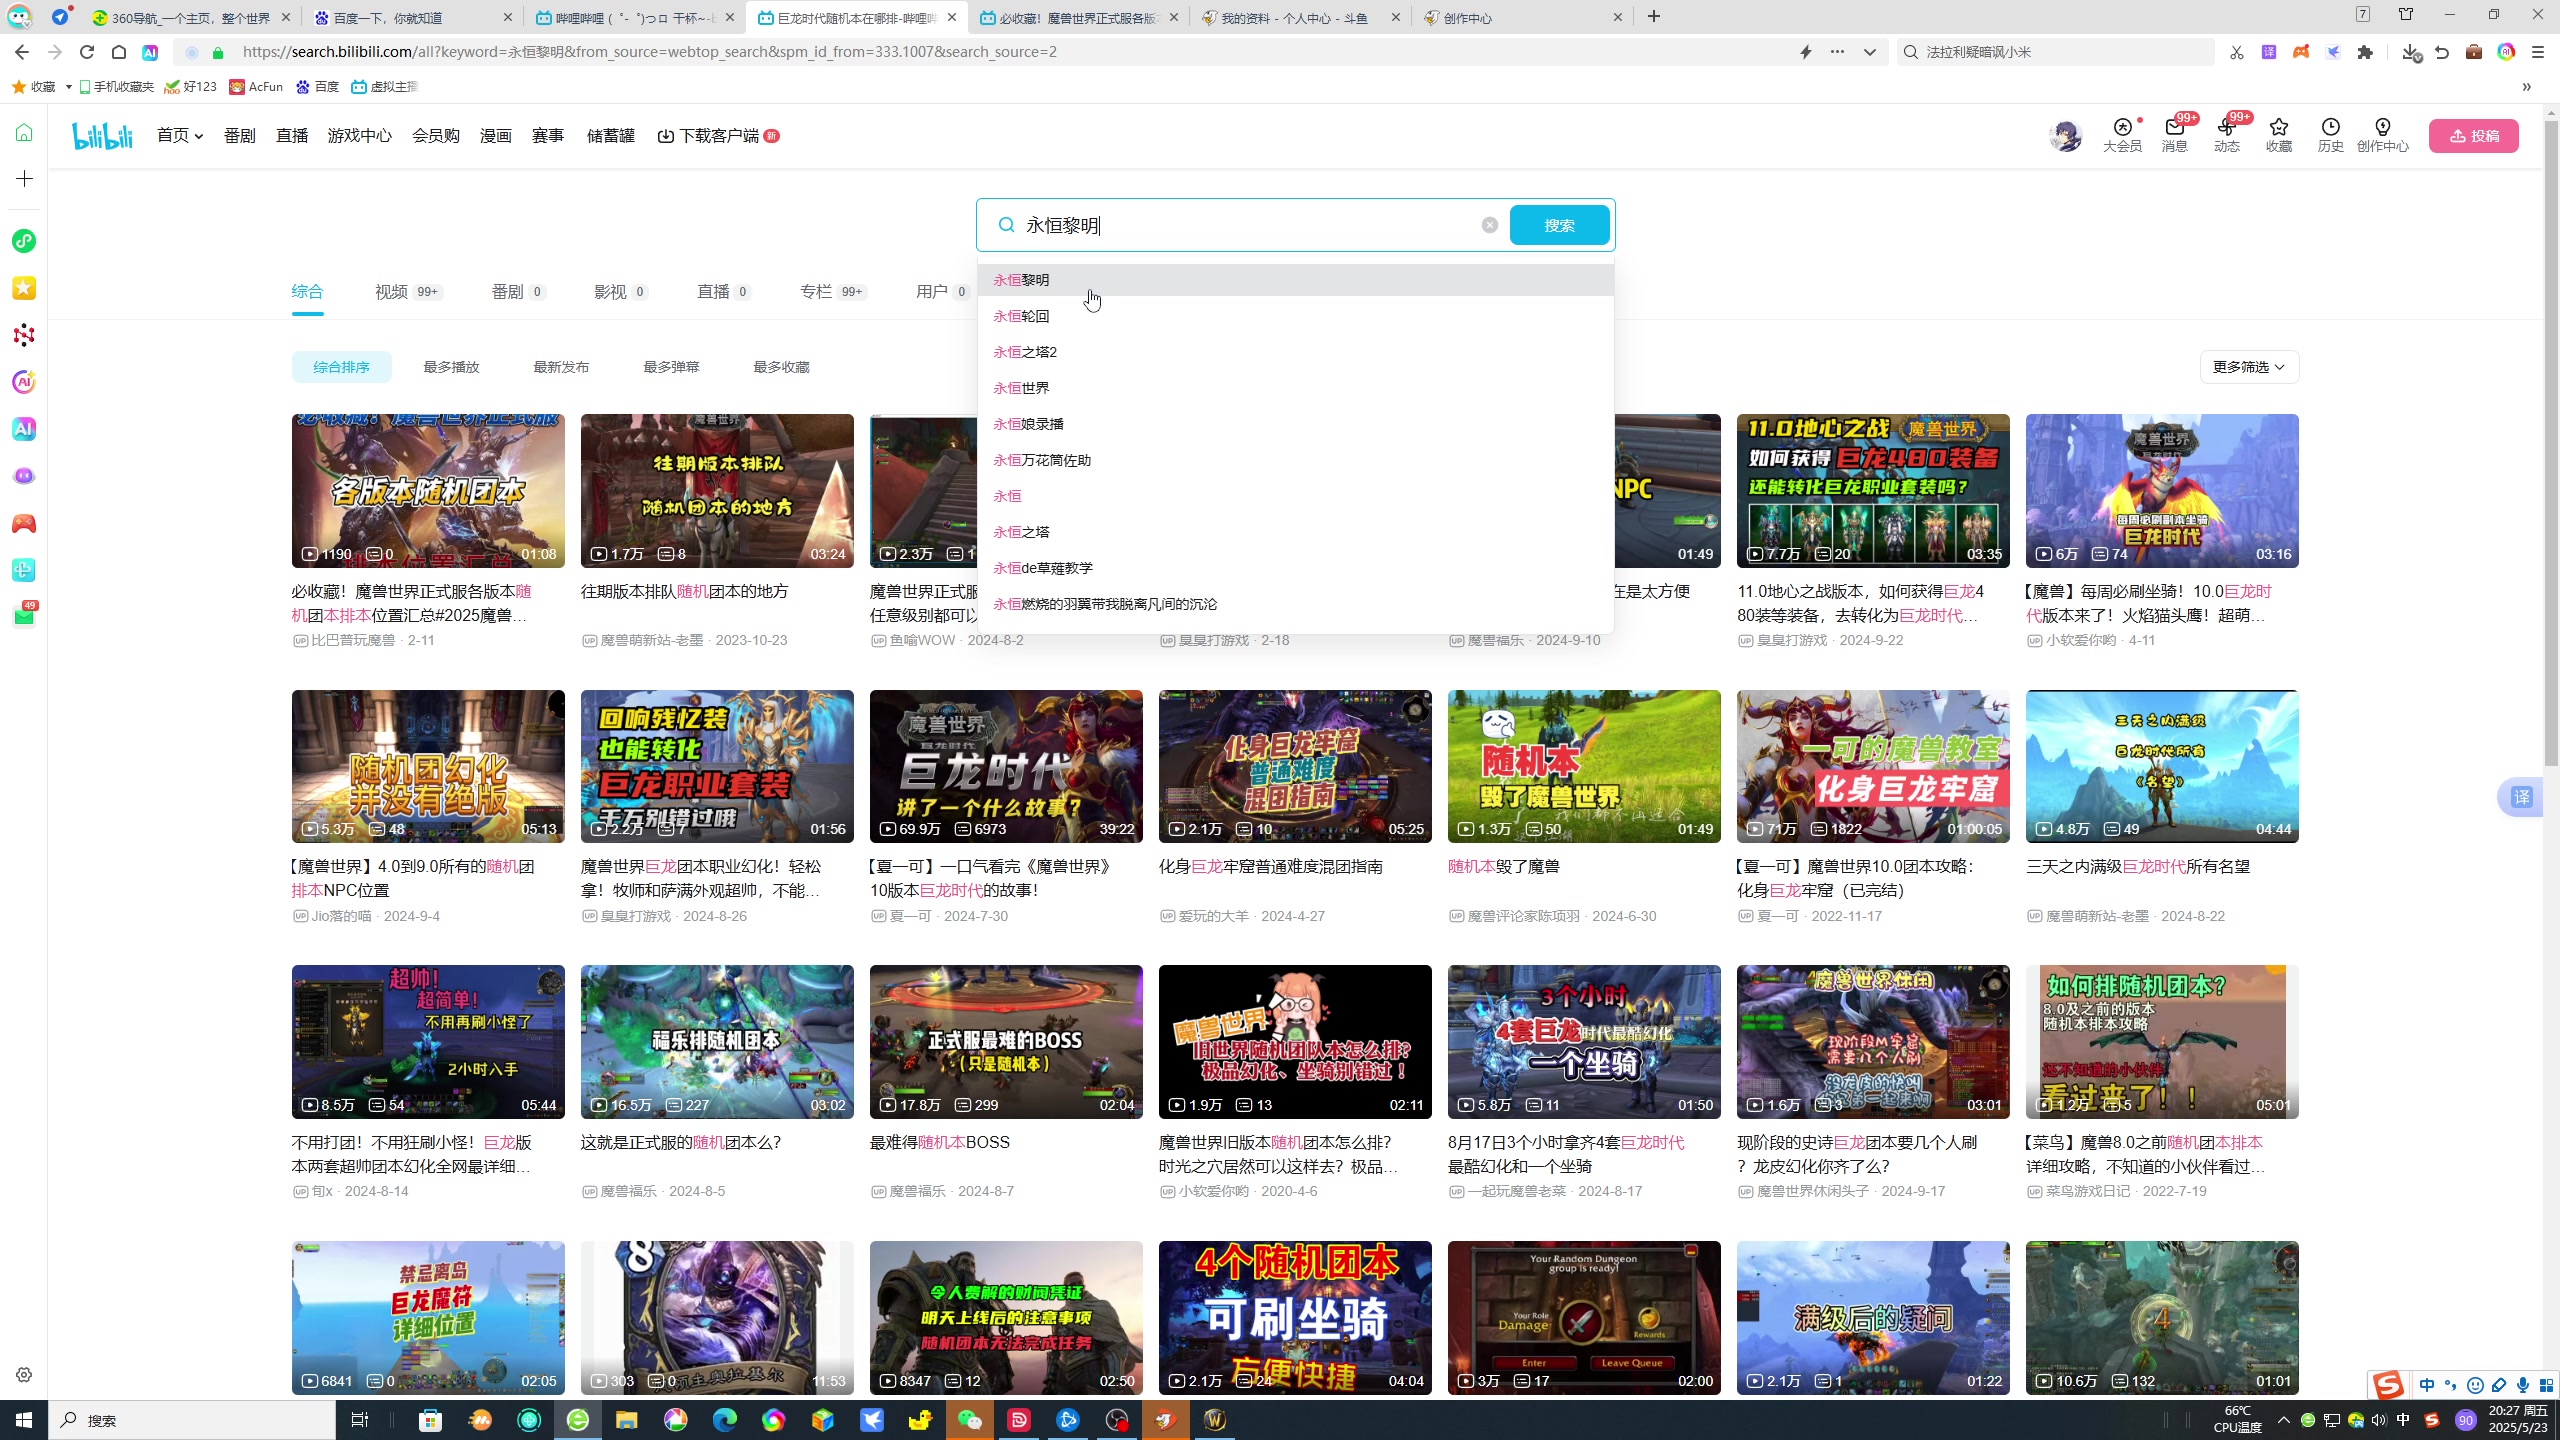Expand the 收藏 bookmarks dropdown arrow
Viewport: 2560px width, 1440px height.
pyautogui.click(x=68, y=87)
